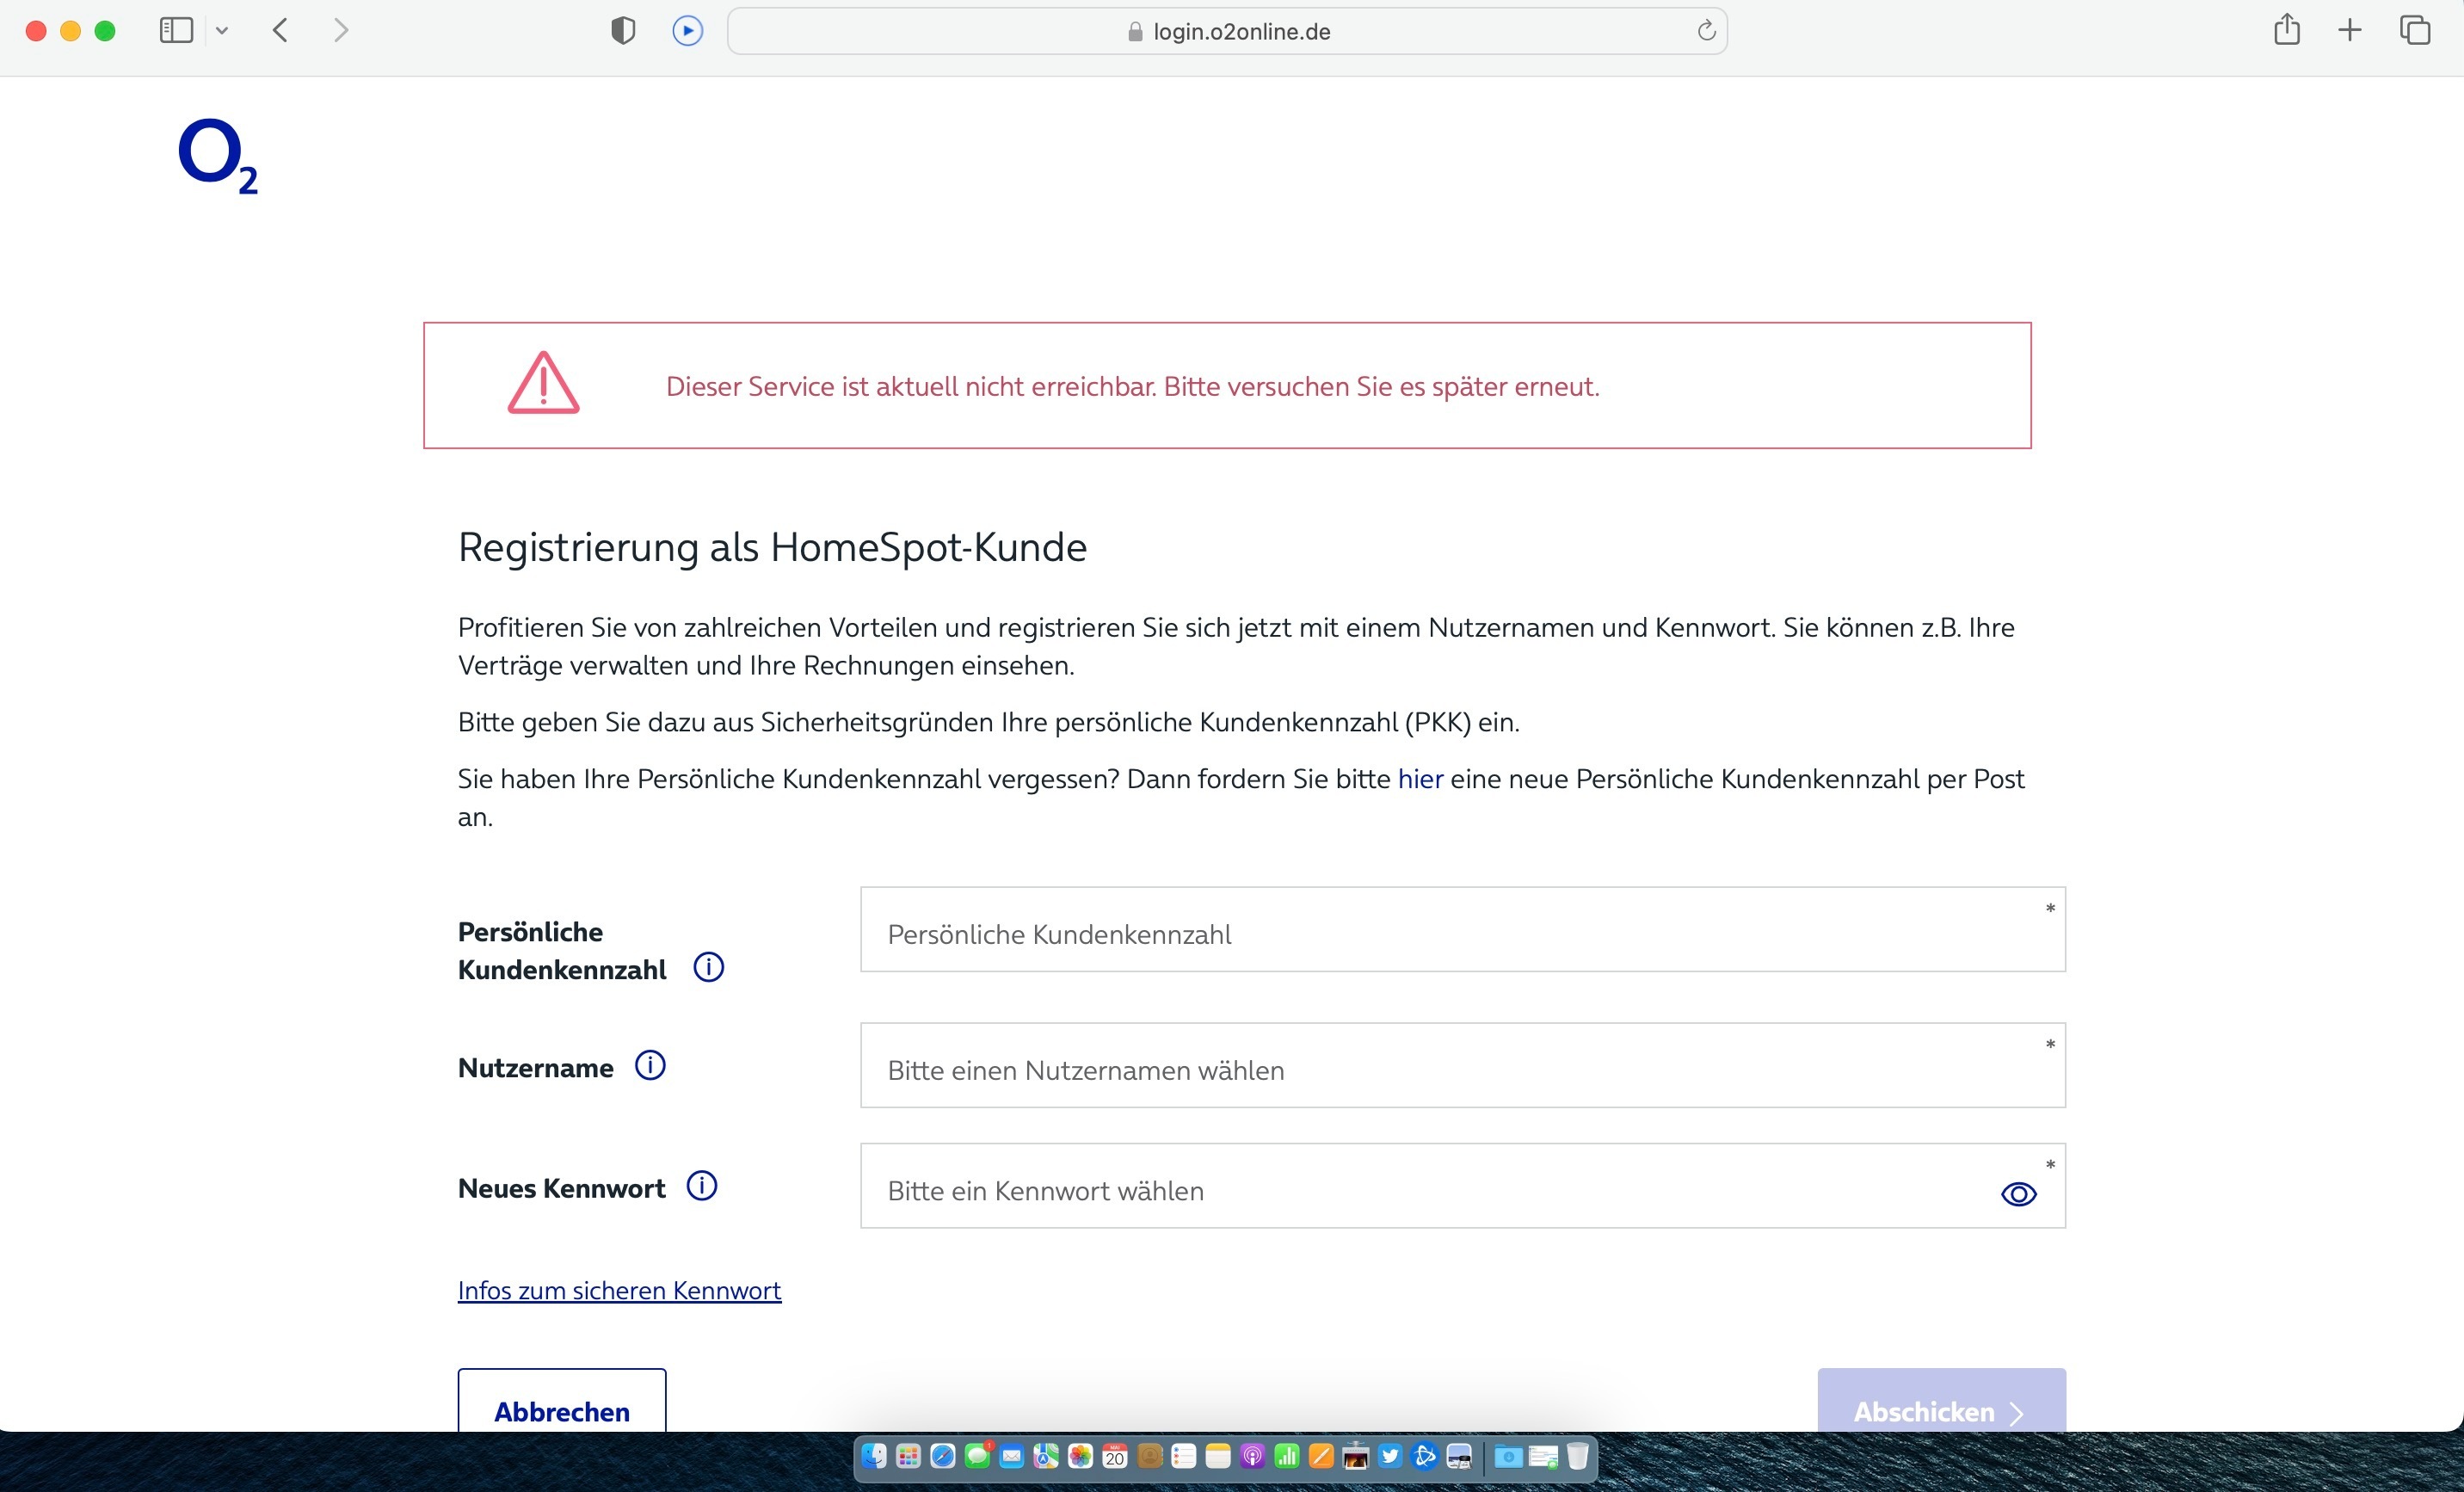Viewport: 2464px width, 1492px height.
Task: Open a new tab
Action: (x=2350, y=31)
